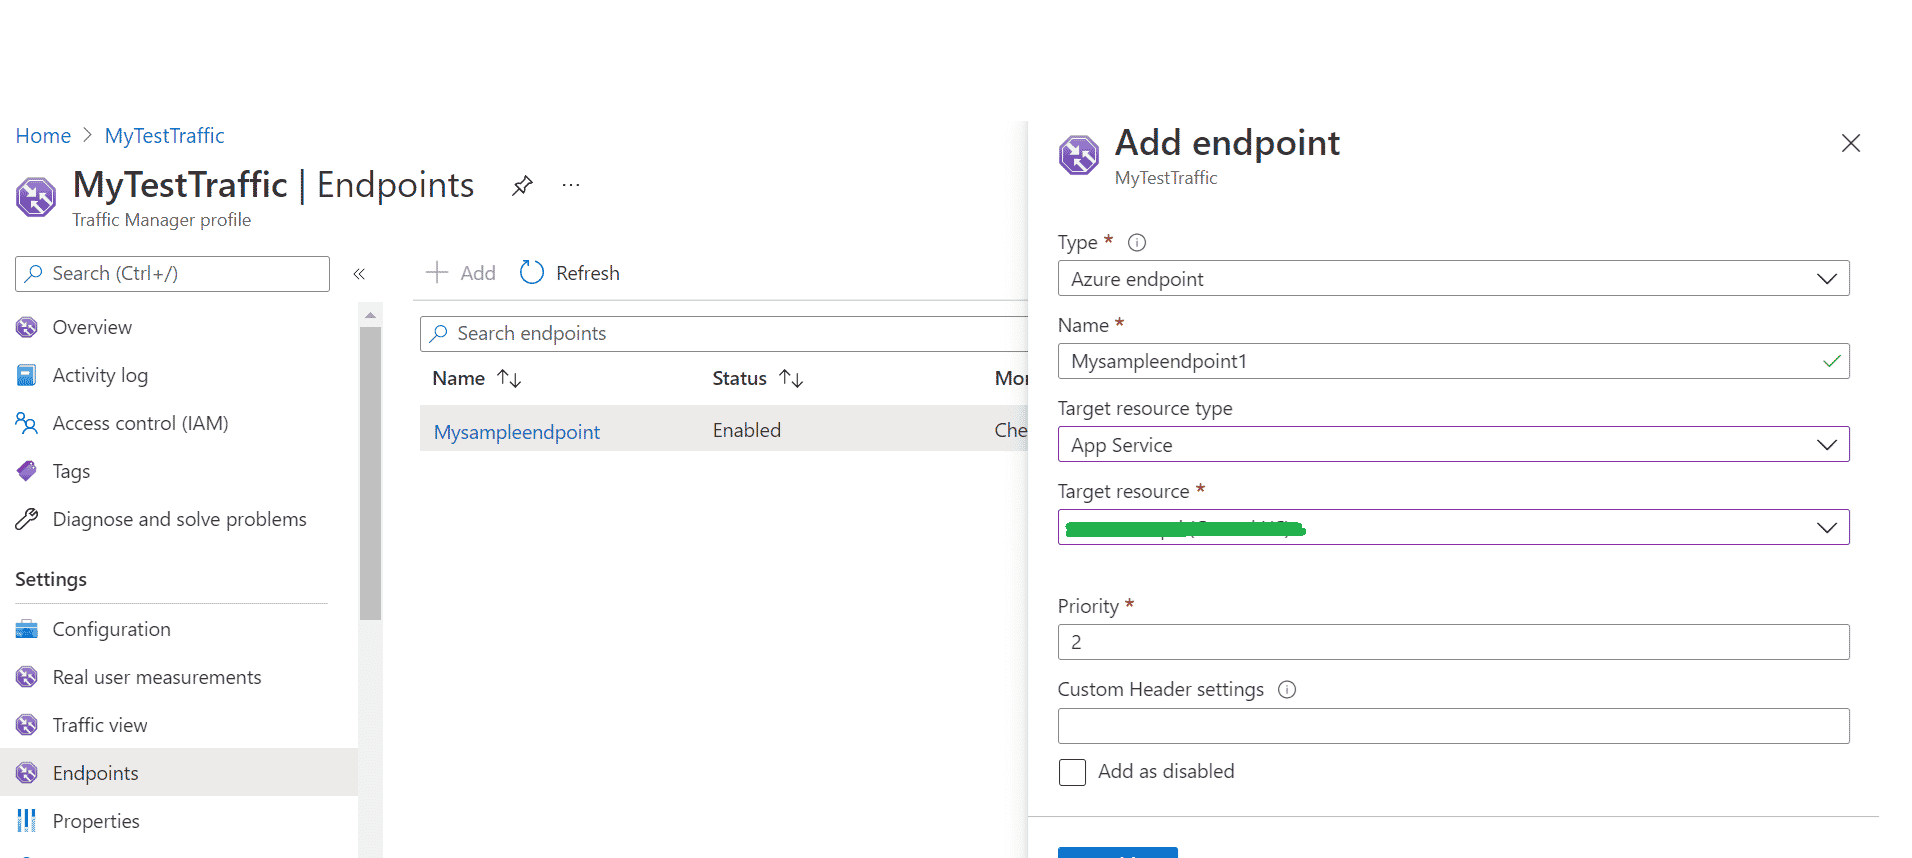
Task: Refresh the endpoints list
Action: point(570,273)
